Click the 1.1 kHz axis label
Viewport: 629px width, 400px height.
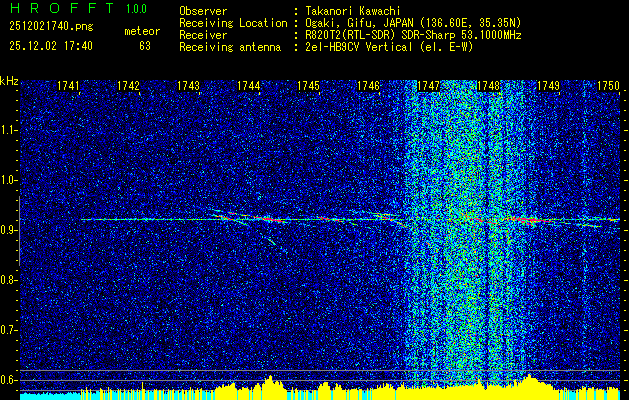pos(8,130)
